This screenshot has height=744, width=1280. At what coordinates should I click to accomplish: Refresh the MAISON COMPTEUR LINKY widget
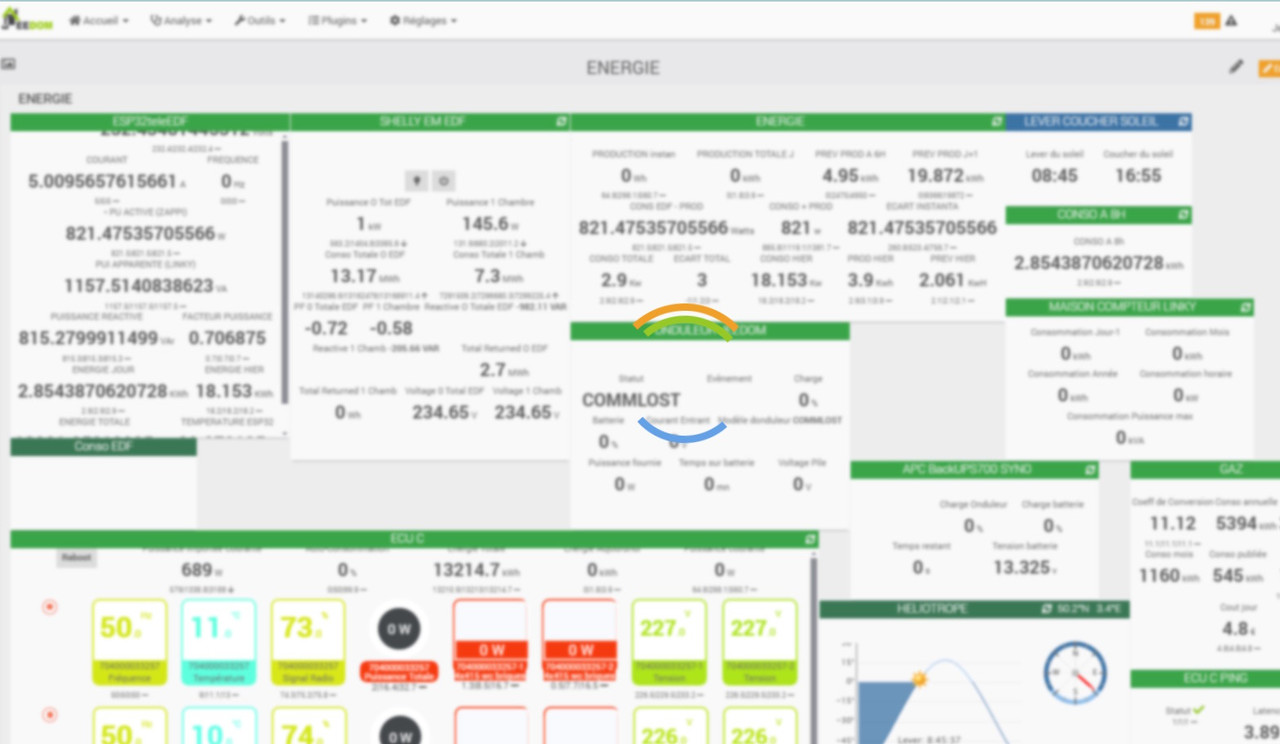pyautogui.click(x=1245, y=306)
